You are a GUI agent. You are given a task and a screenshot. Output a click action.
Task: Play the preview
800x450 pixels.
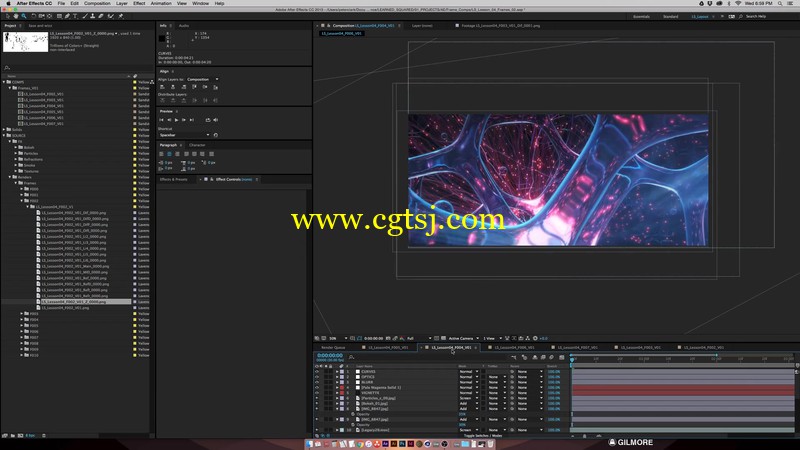tap(177, 120)
